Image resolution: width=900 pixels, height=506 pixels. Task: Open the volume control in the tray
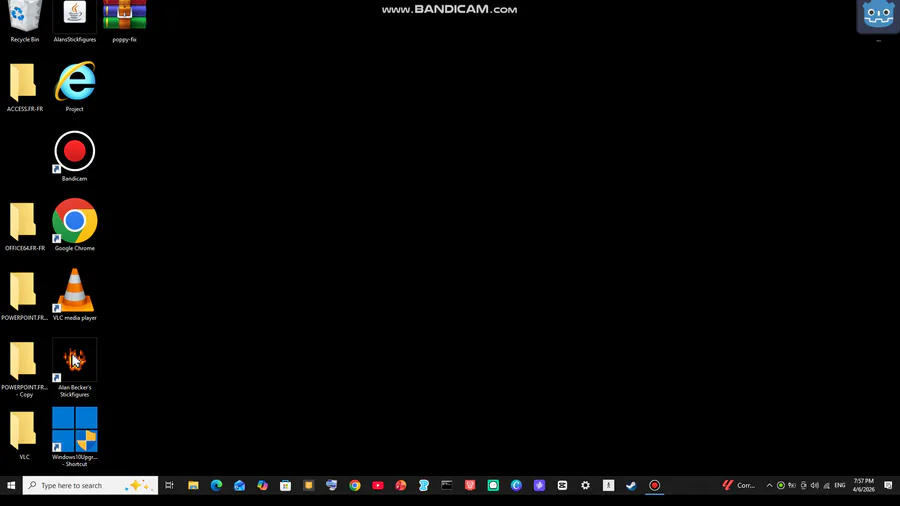pyautogui.click(x=814, y=485)
